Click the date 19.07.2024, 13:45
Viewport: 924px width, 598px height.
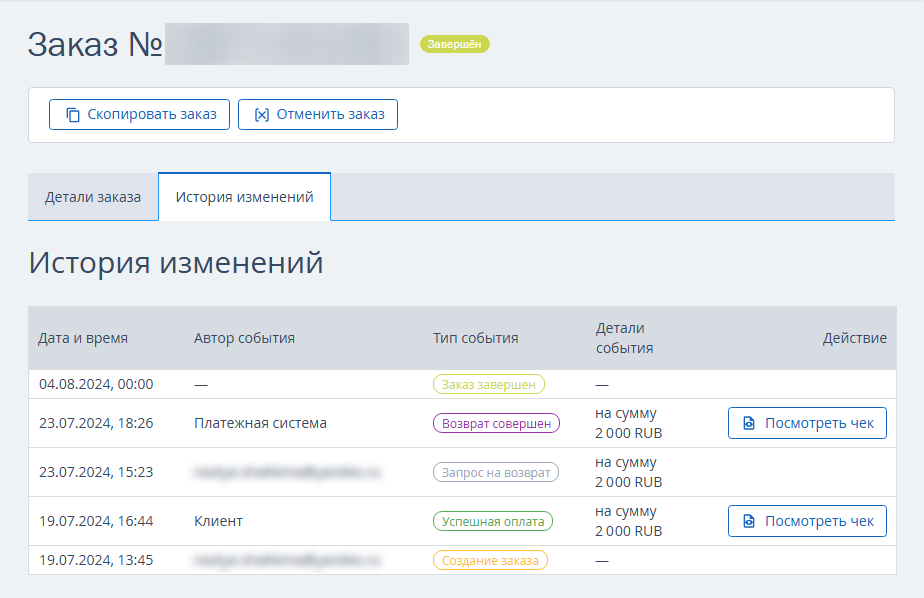click(96, 560)
